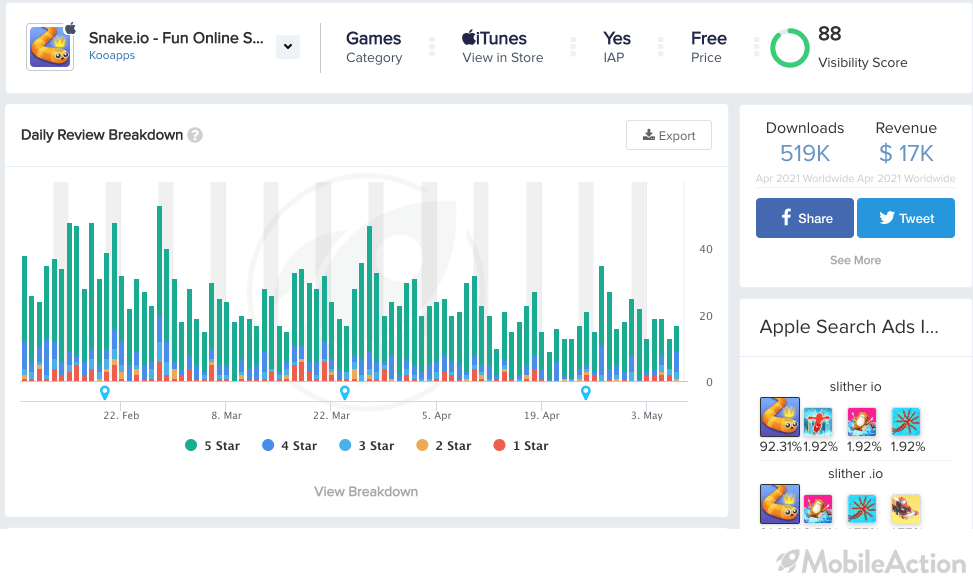This screenshot has width=973, height=577.
Task: Export the daily review chart
Action: (669, 135)
